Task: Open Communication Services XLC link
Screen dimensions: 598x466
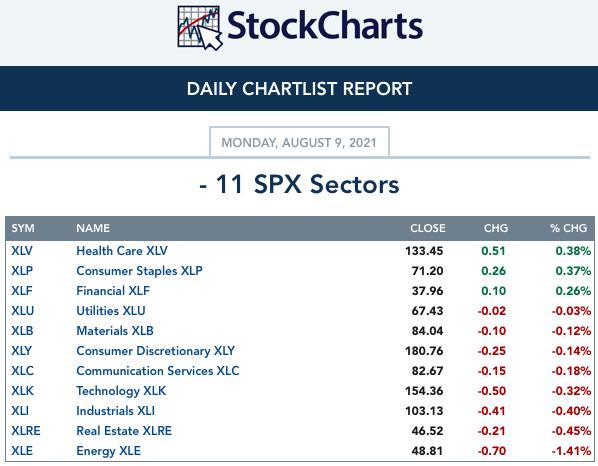Action: pos(158,371)
